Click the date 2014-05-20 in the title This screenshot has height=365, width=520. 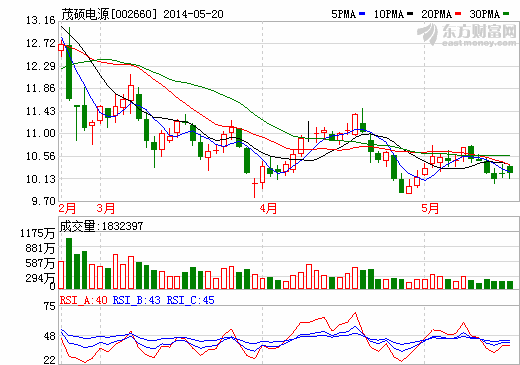tap(193, 14)
